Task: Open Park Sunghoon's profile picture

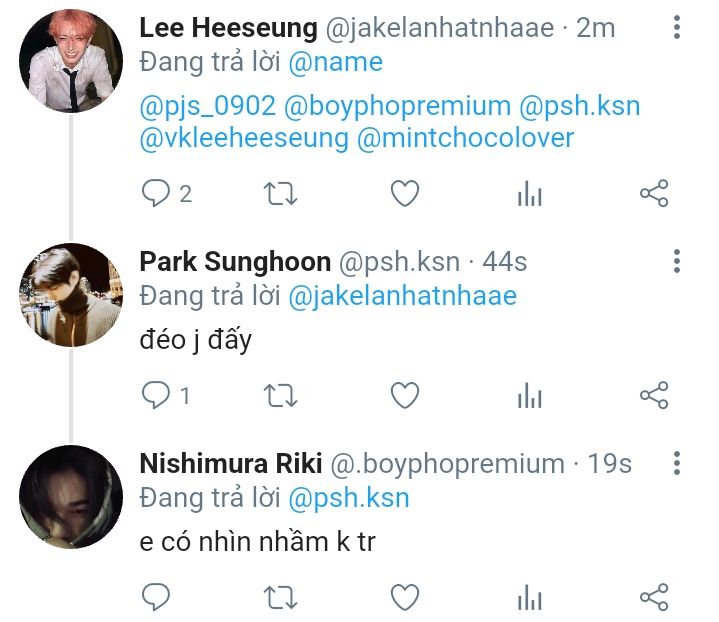Action: click(x=71, y=294)
